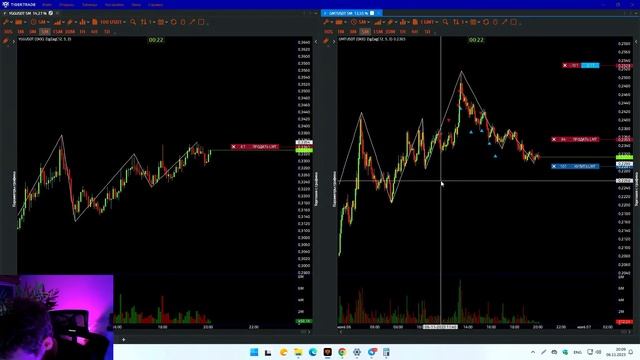This screenshot has width=640, height=360.
Task: Select 3M timeframe in GMTUSDT chart
Action: point(353,31)
